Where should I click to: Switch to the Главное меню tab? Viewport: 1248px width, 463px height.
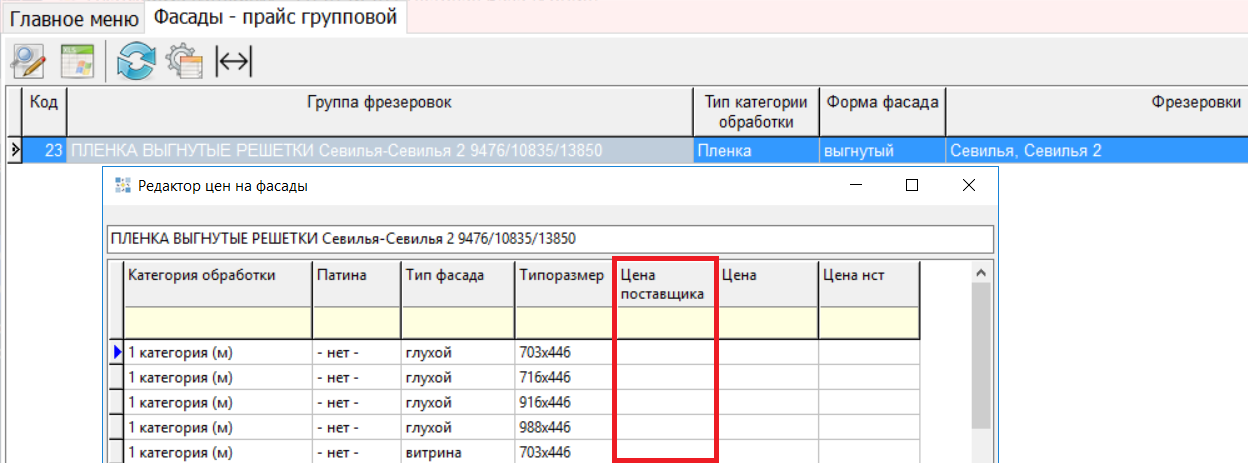[x=73, y=19]
